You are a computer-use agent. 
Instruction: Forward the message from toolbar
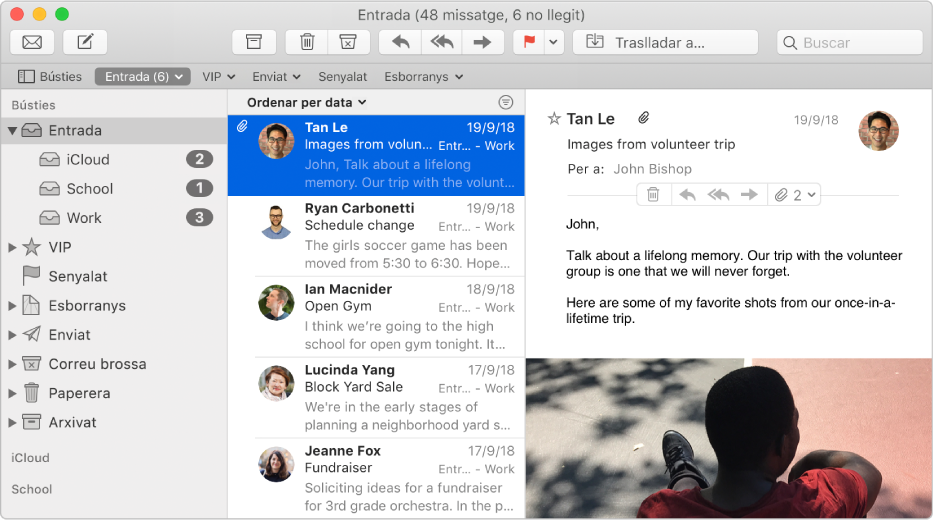[x=481, y=42]
